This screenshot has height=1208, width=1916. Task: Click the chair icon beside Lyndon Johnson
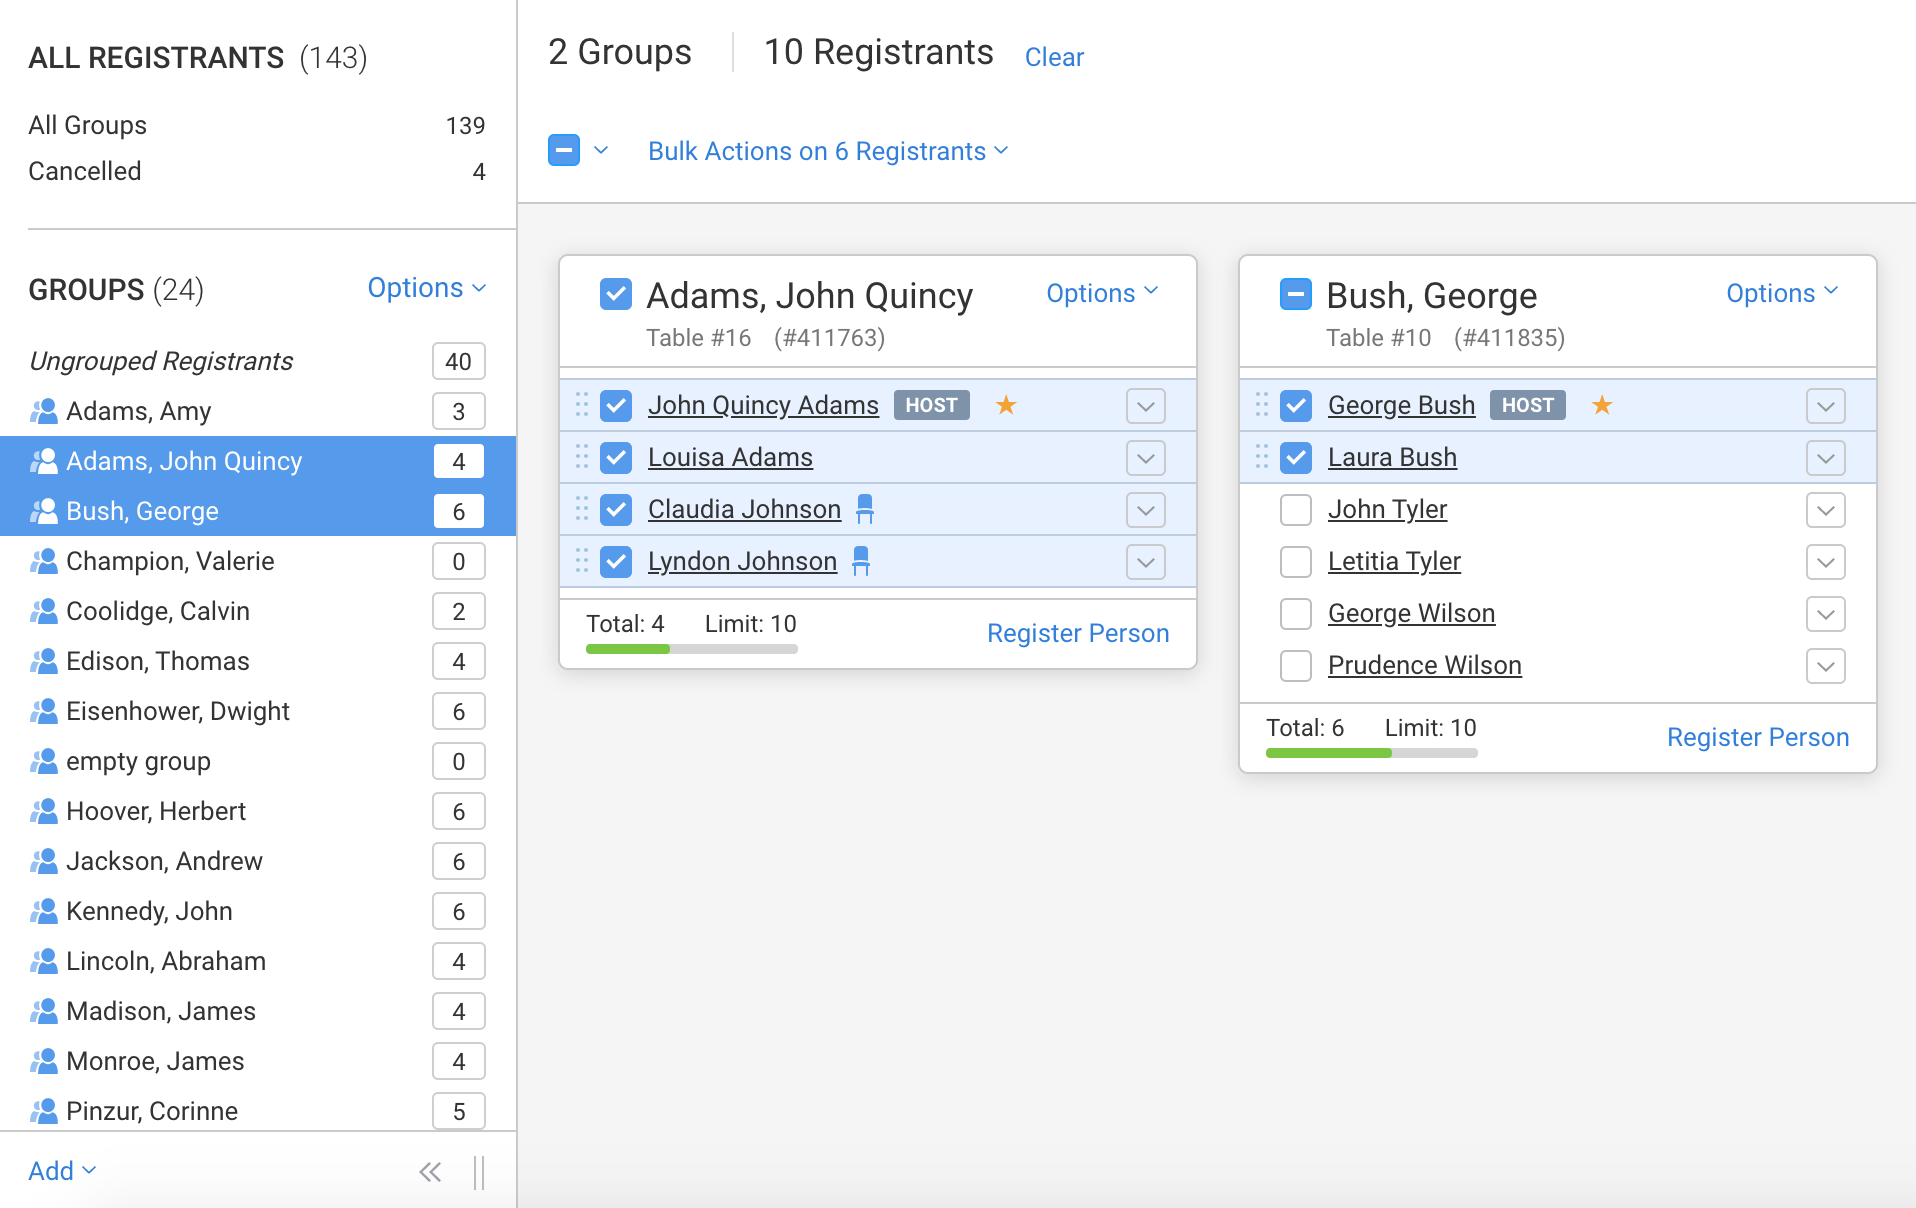pyautogui.click(x=861, y=561)
